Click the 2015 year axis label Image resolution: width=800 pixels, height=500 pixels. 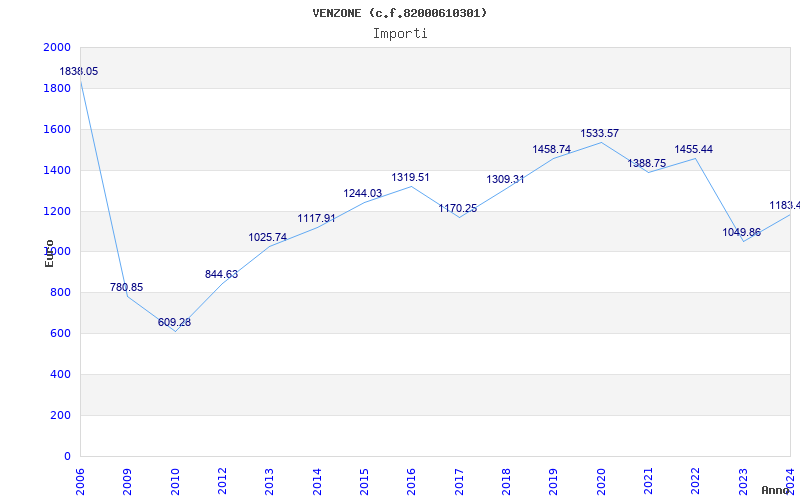(x=364, y=481)
